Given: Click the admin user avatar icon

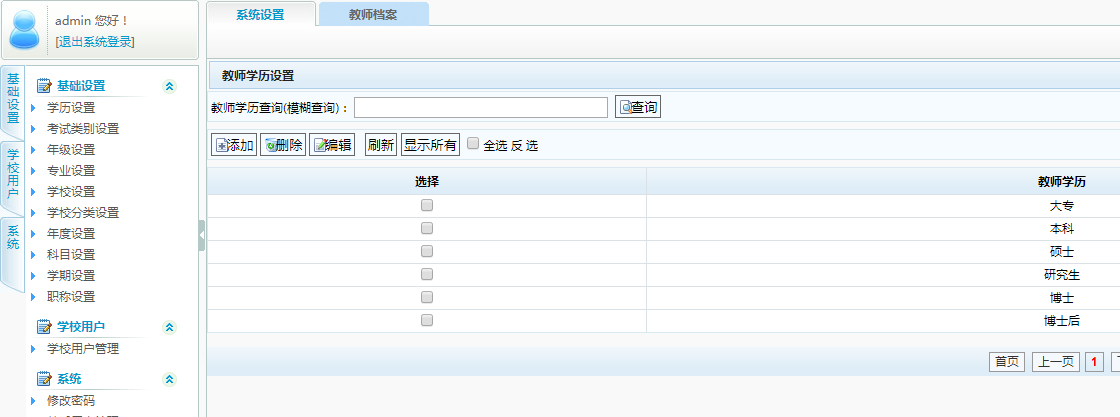Looking at the screenshot, I should coord(26,30).
